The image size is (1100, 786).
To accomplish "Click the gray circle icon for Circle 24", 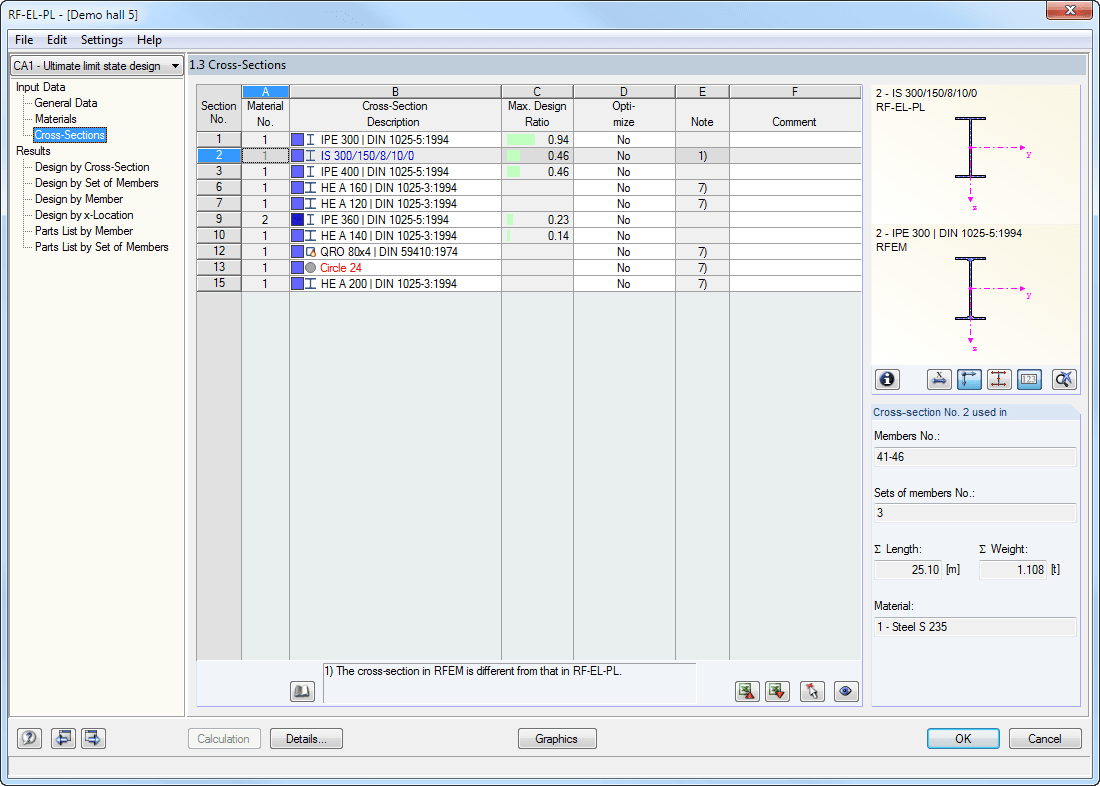I will pos(311,268).
